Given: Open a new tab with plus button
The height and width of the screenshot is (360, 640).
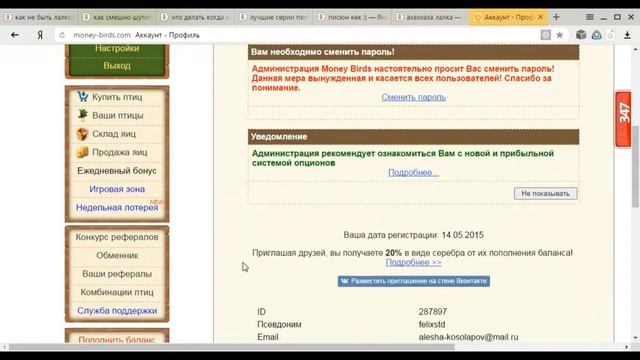Looking at the screenshot, I should 556,17.
